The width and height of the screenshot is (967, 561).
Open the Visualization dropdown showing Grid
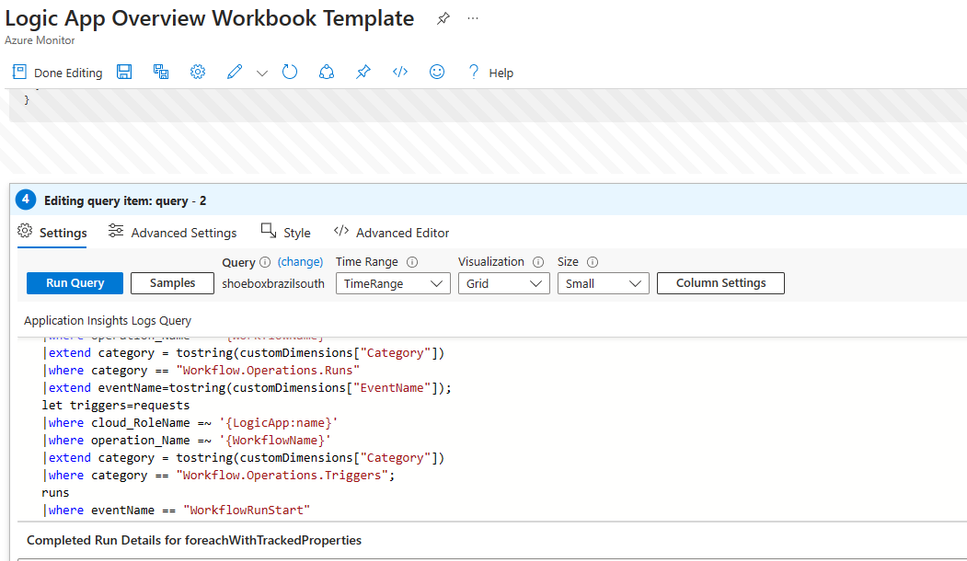click(x=503, y=284)
